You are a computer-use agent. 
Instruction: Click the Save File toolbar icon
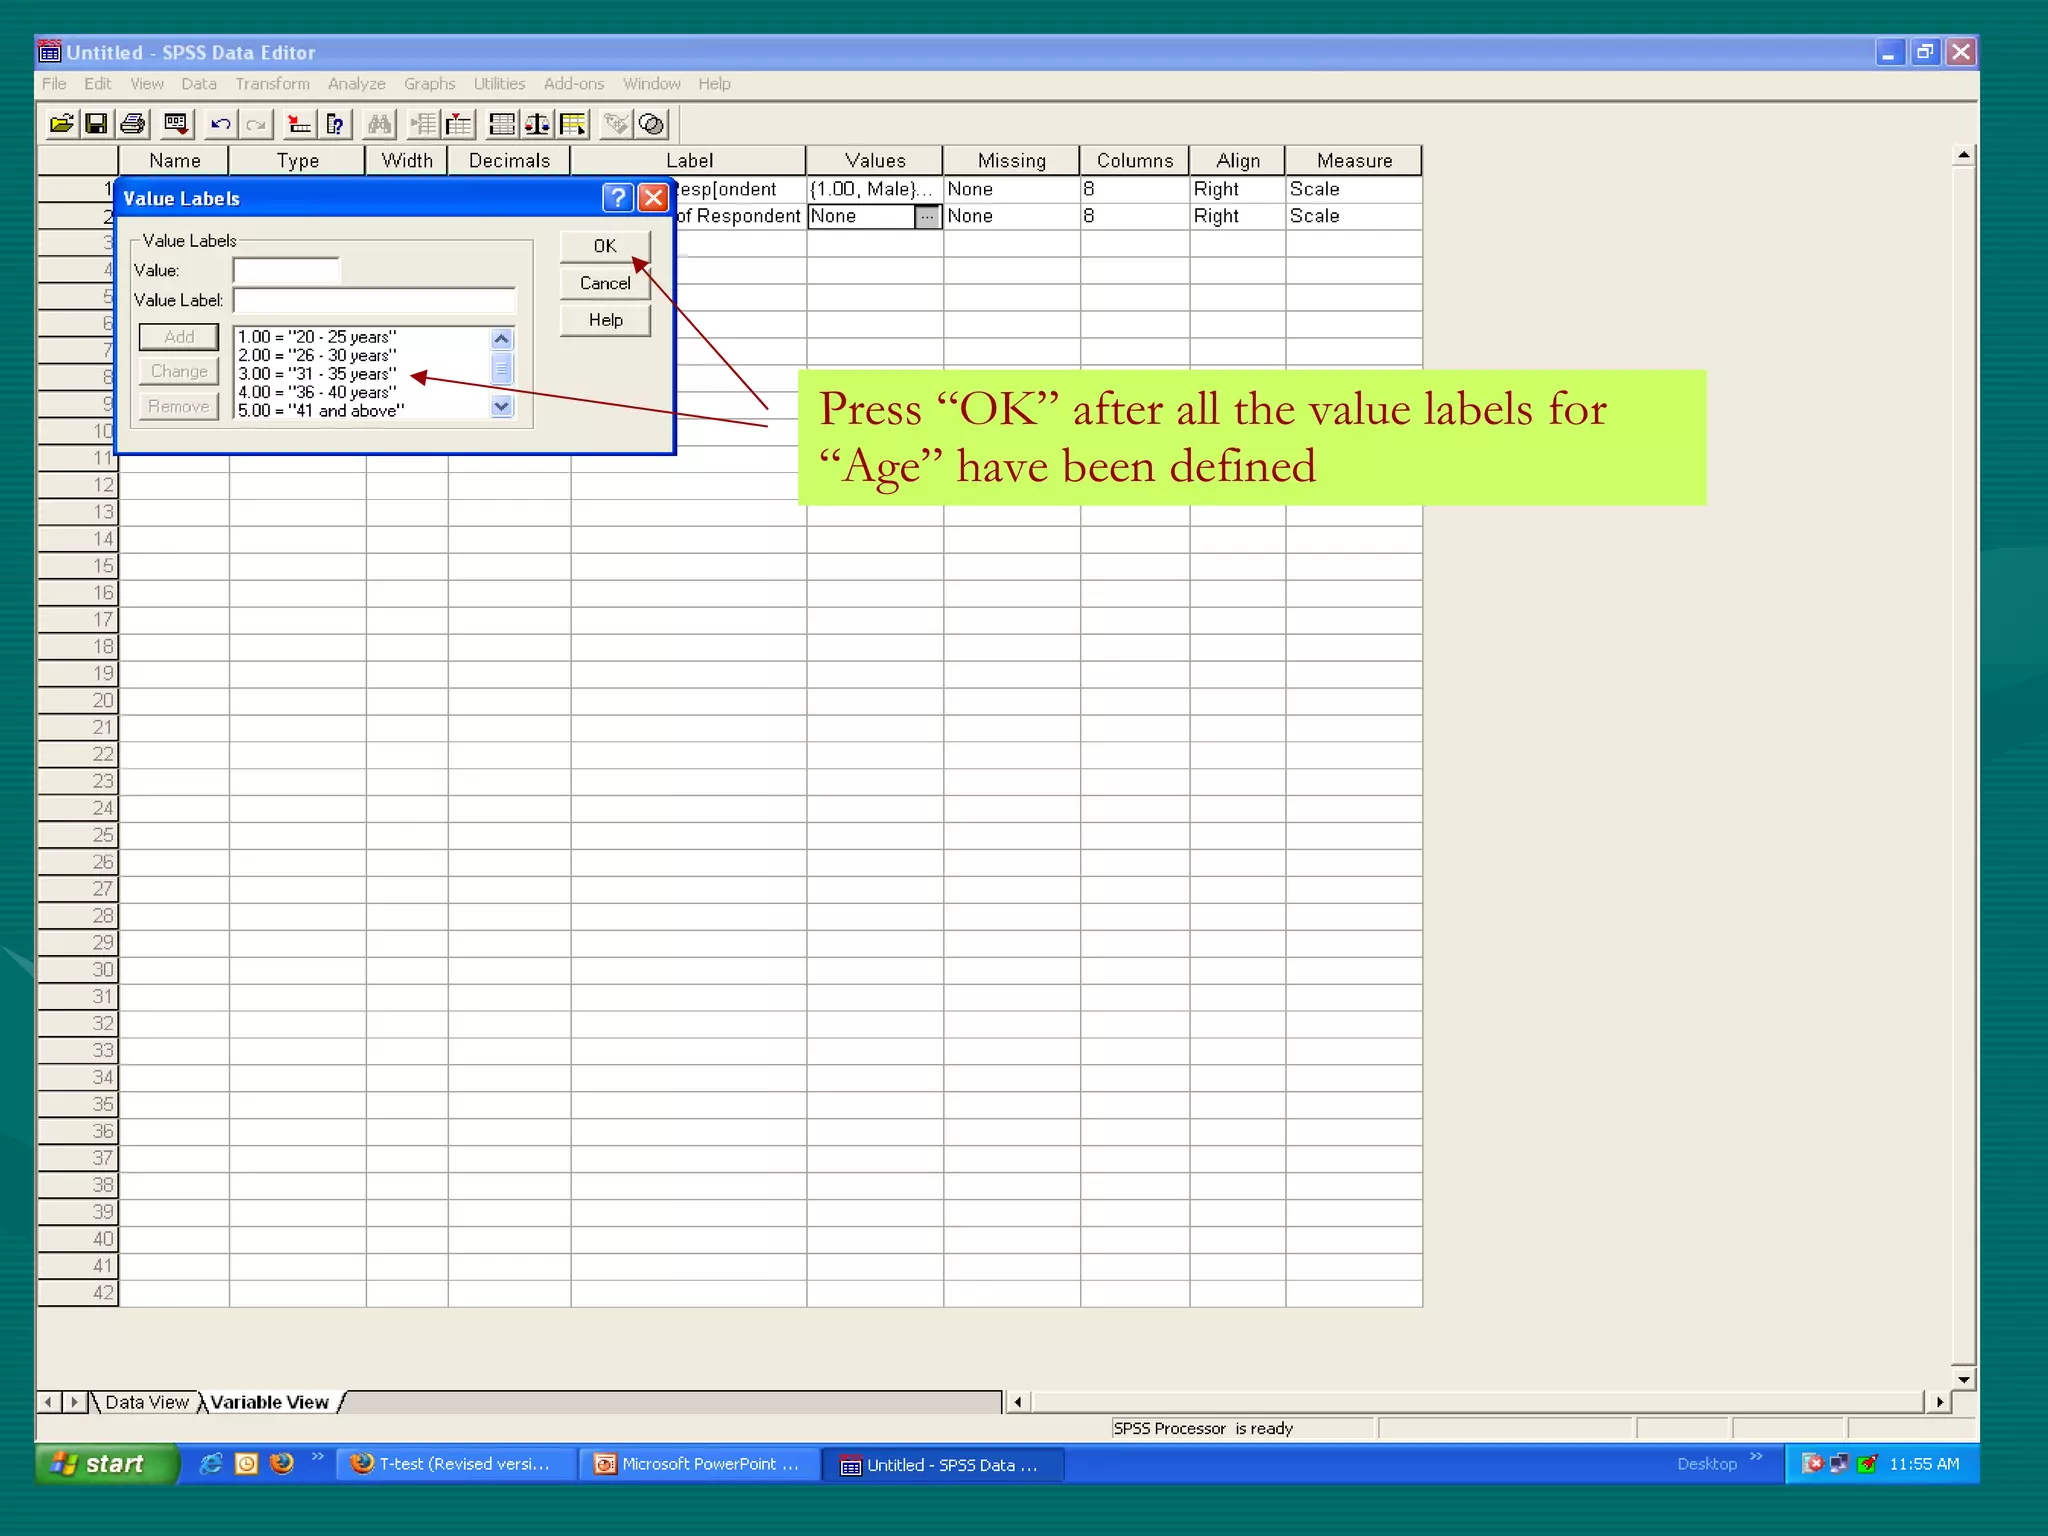click(96, 124)
